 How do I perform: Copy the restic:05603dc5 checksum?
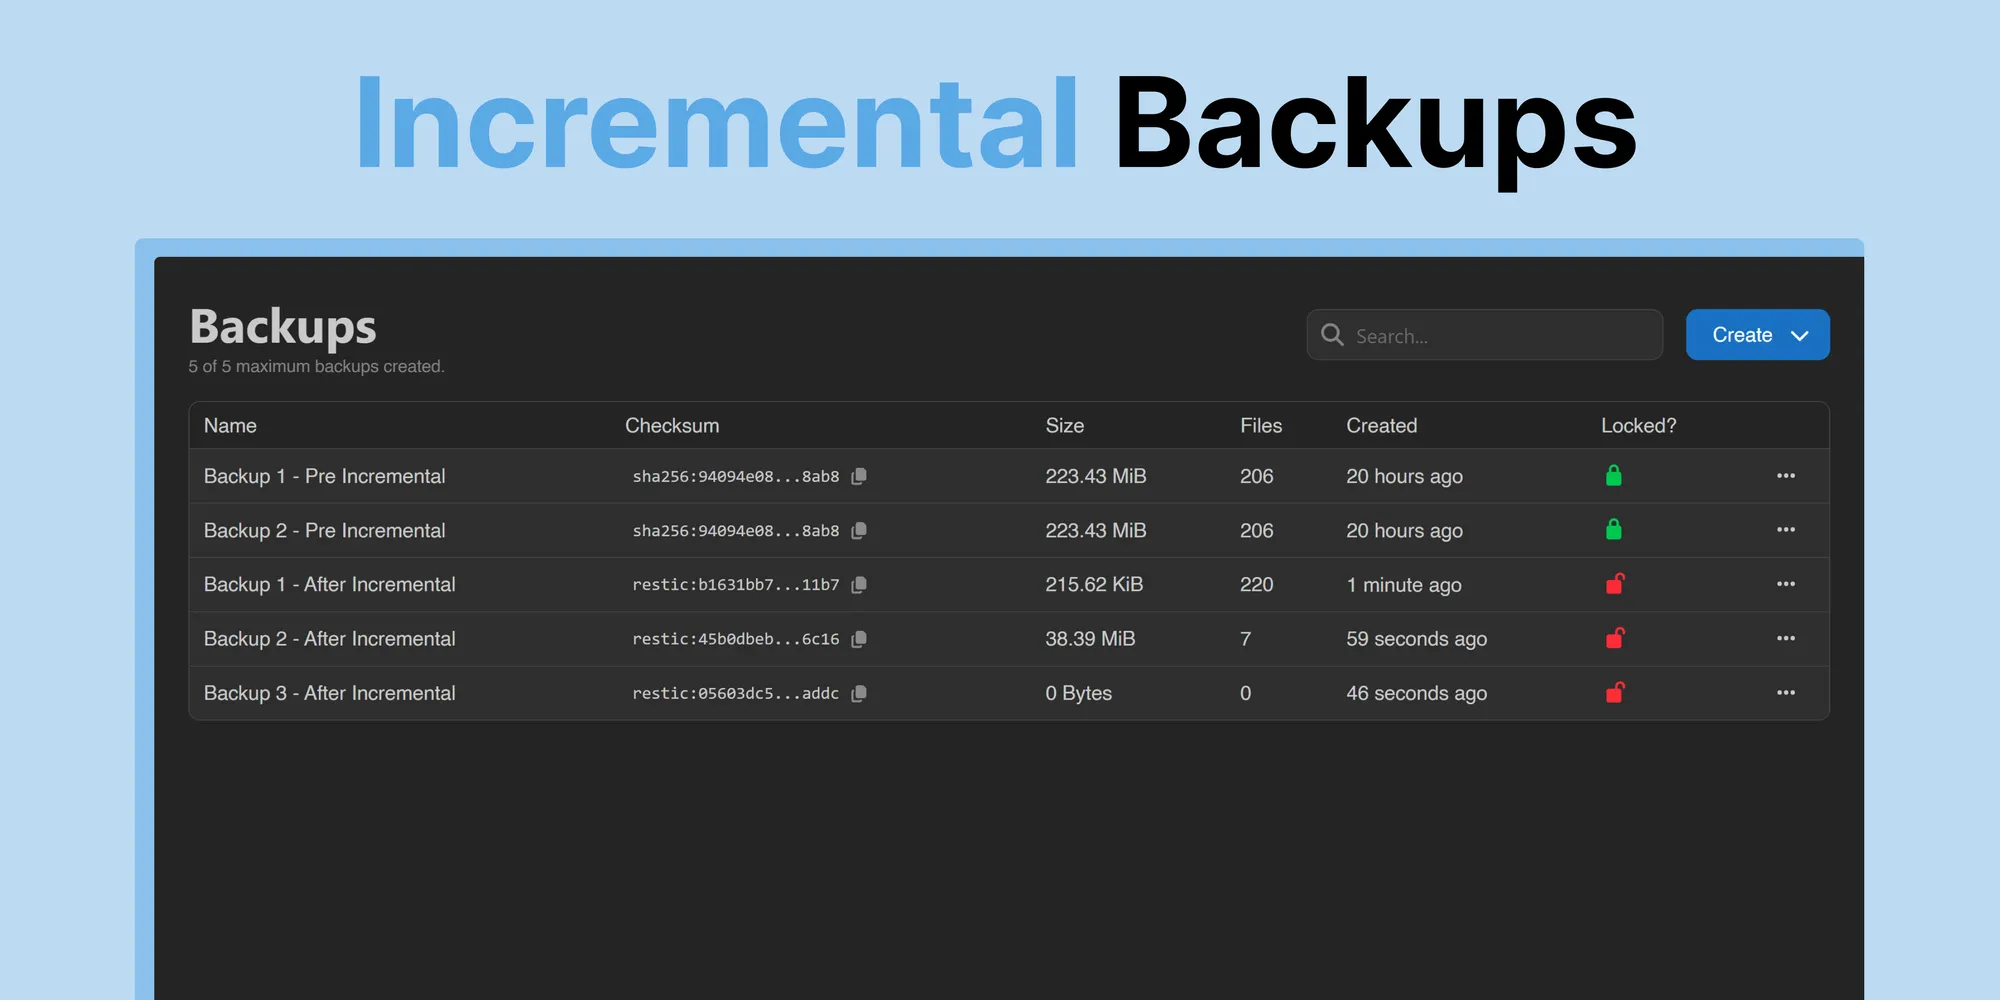(858, 694)
